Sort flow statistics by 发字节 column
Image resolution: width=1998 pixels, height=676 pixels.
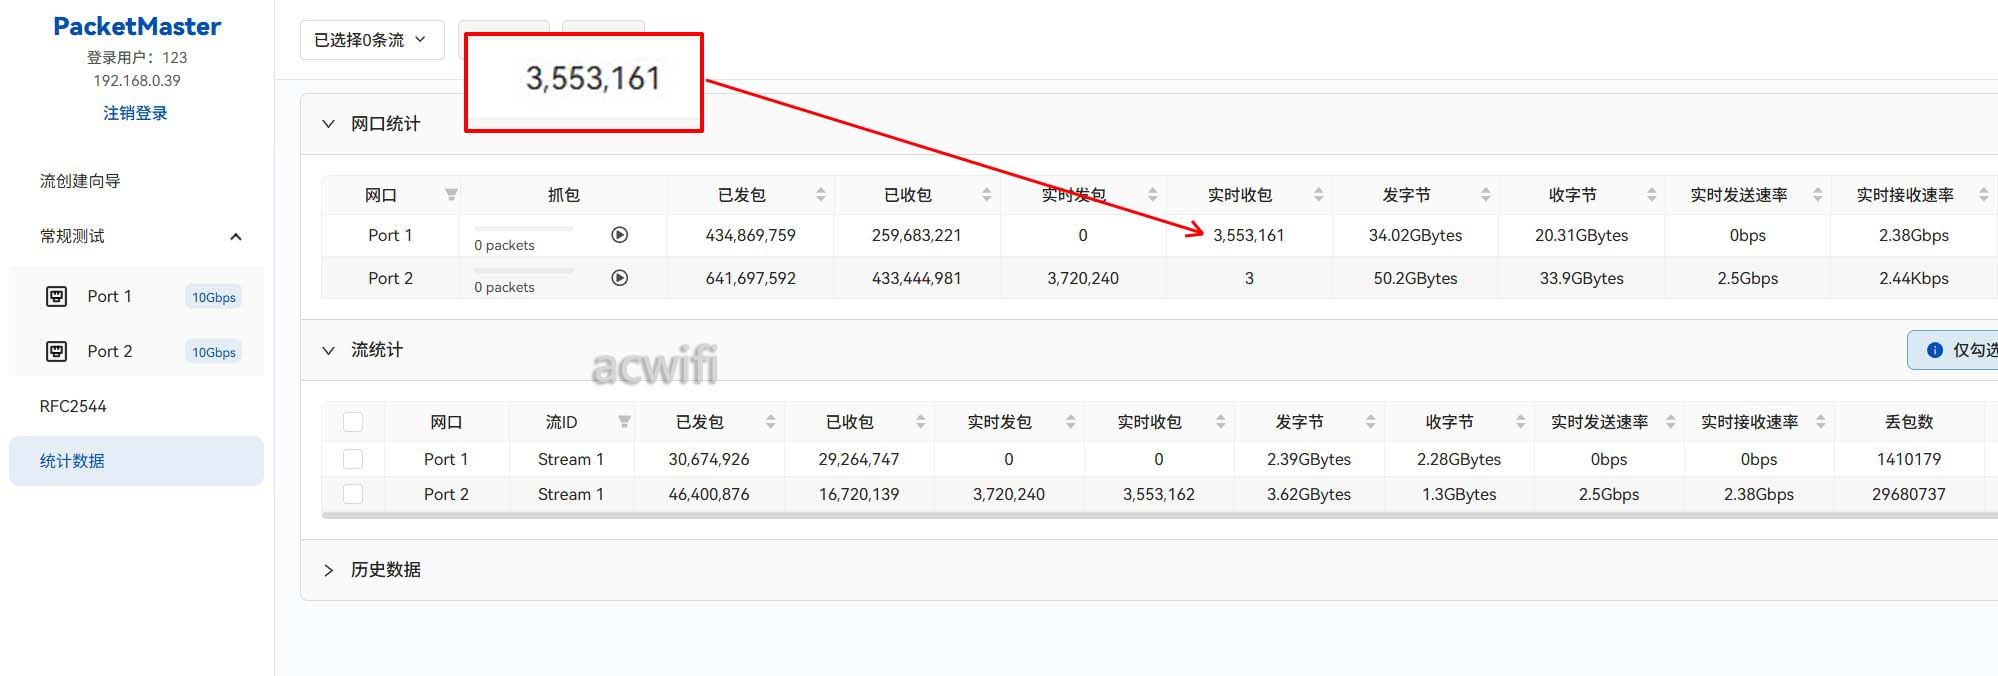point(1370,422)
